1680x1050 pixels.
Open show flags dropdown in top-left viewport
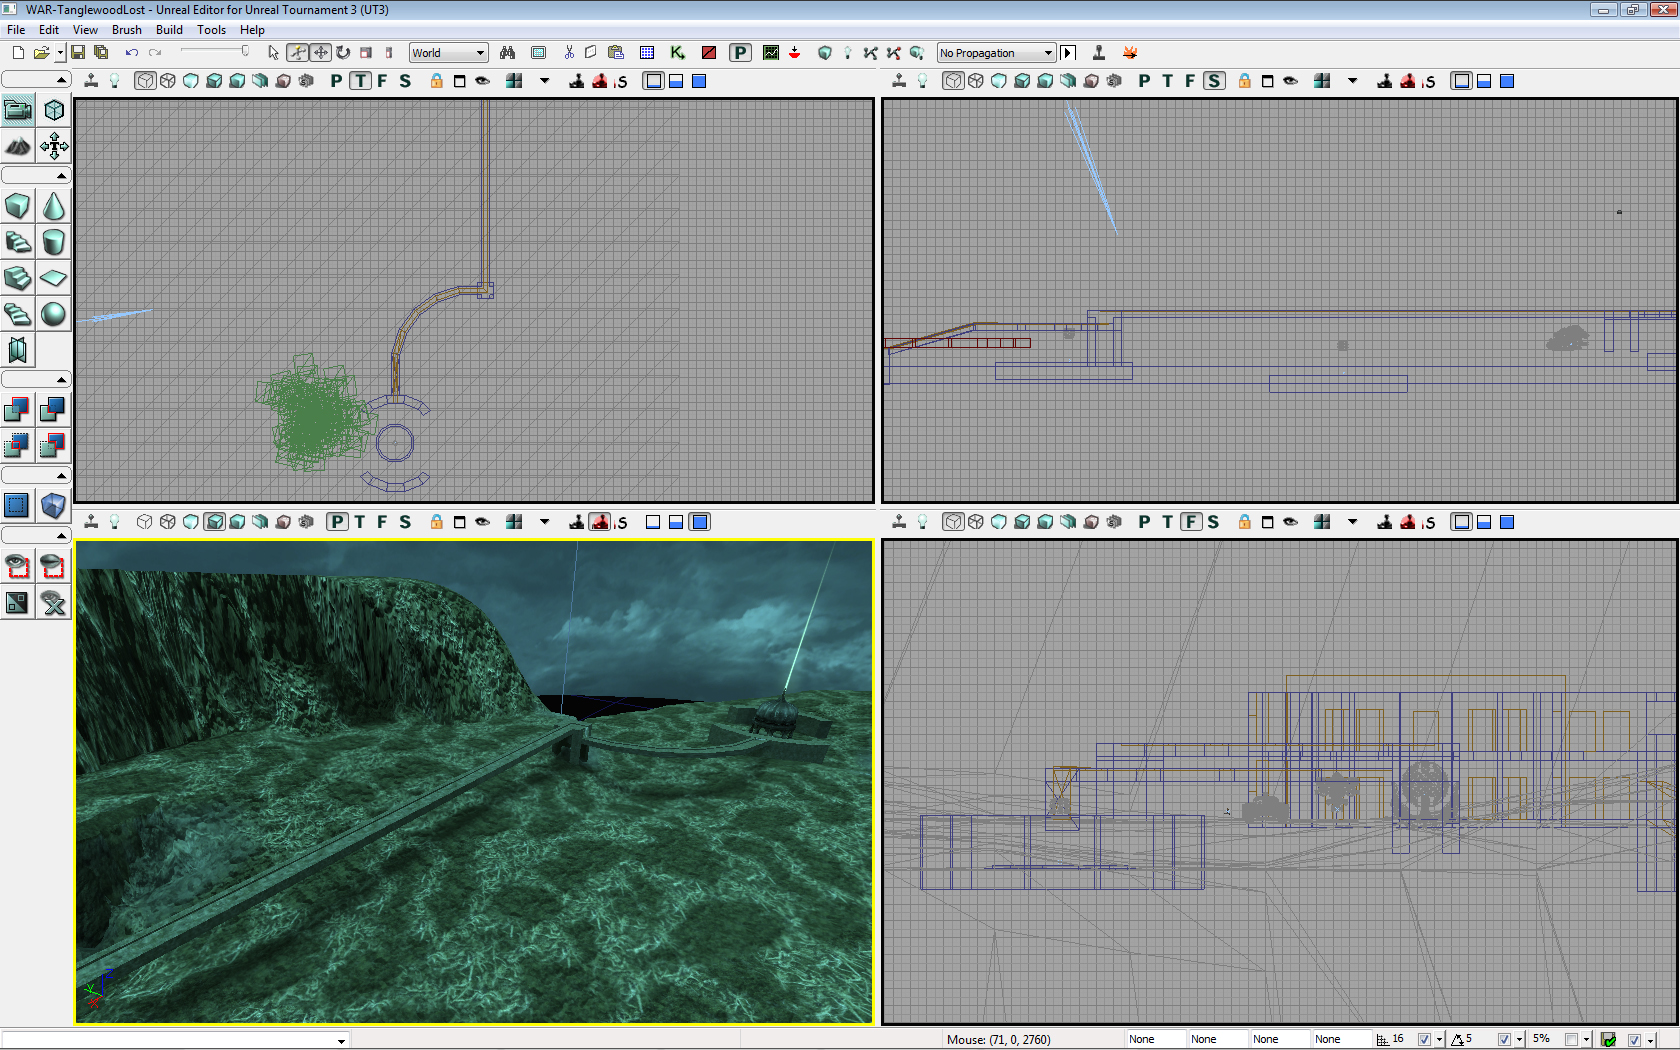pyautogui.click(x=545, y=81)
